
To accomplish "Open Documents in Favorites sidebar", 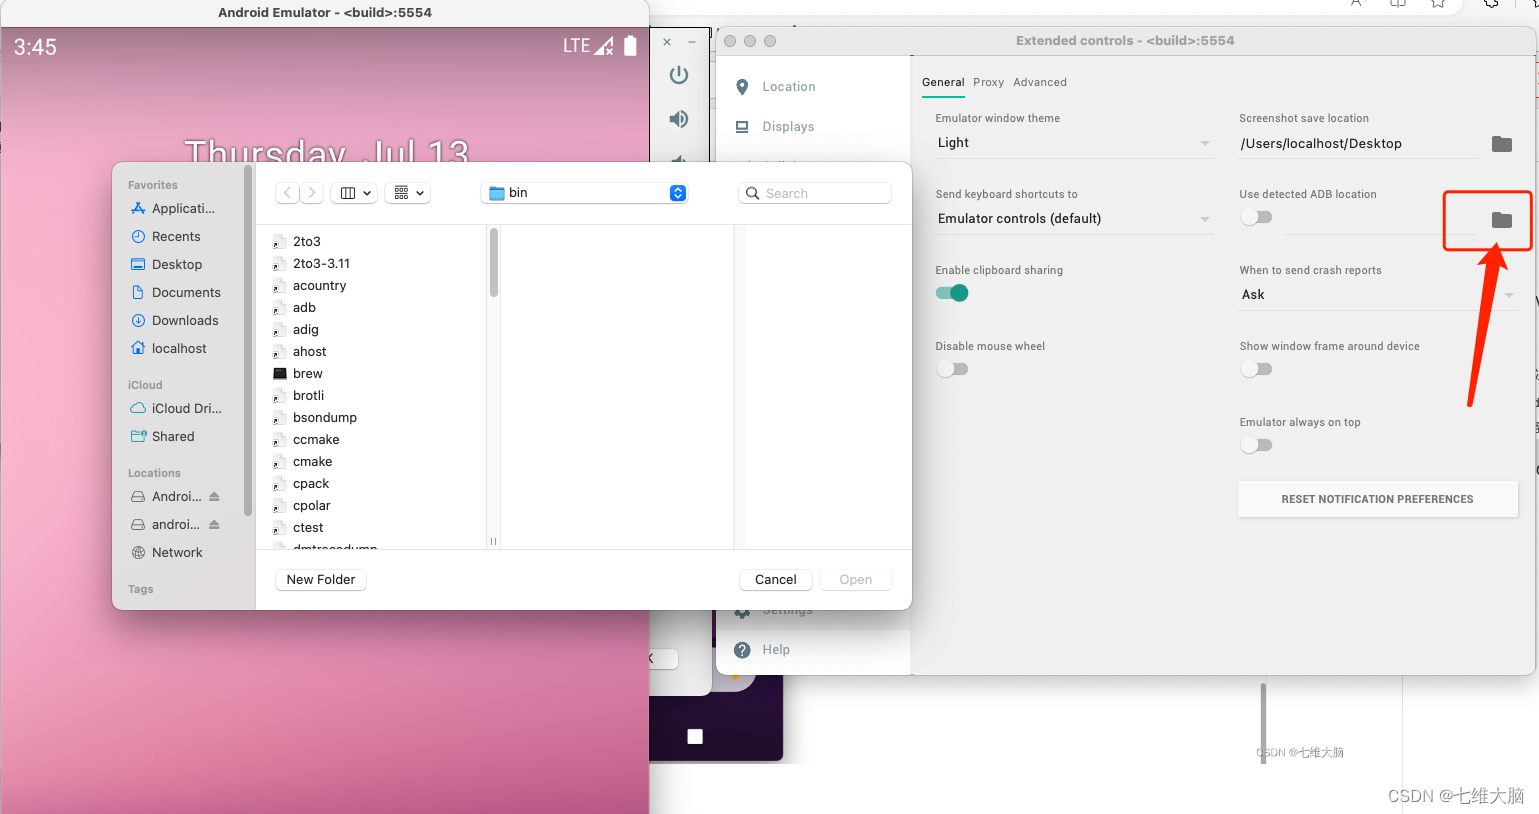I will click(176, 293).
